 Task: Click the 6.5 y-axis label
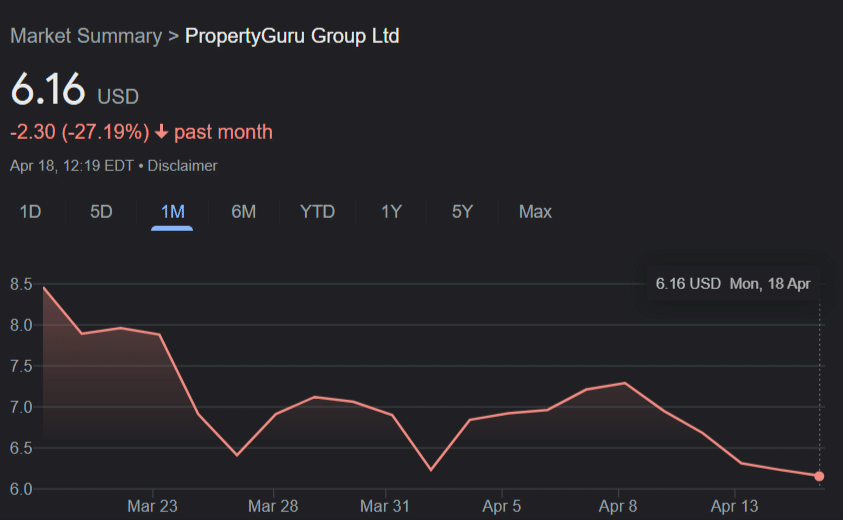pyautogui.click(x=21, y=448)
